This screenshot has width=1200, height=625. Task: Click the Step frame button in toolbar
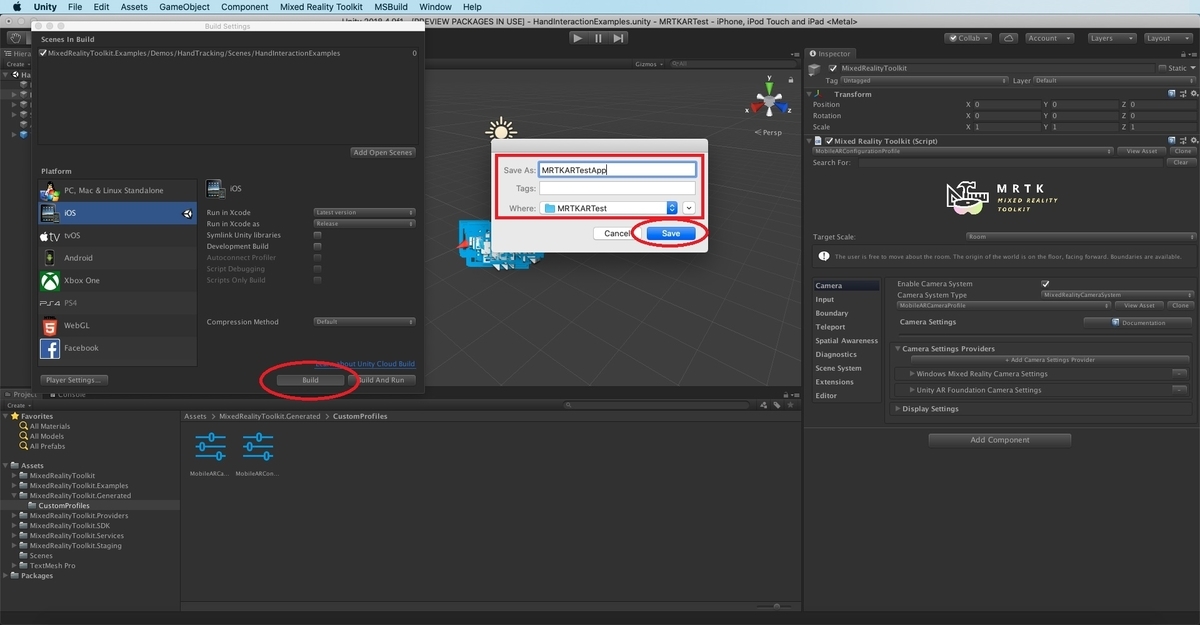point(619,38)
